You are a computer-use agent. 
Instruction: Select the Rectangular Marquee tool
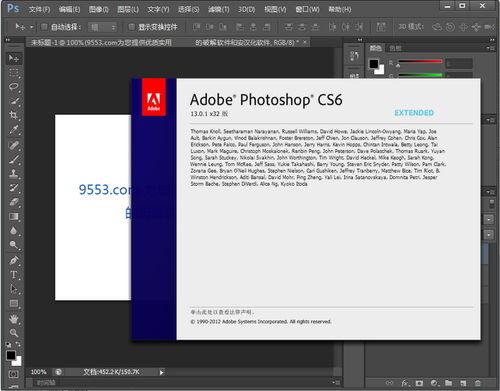pos(14,72)
